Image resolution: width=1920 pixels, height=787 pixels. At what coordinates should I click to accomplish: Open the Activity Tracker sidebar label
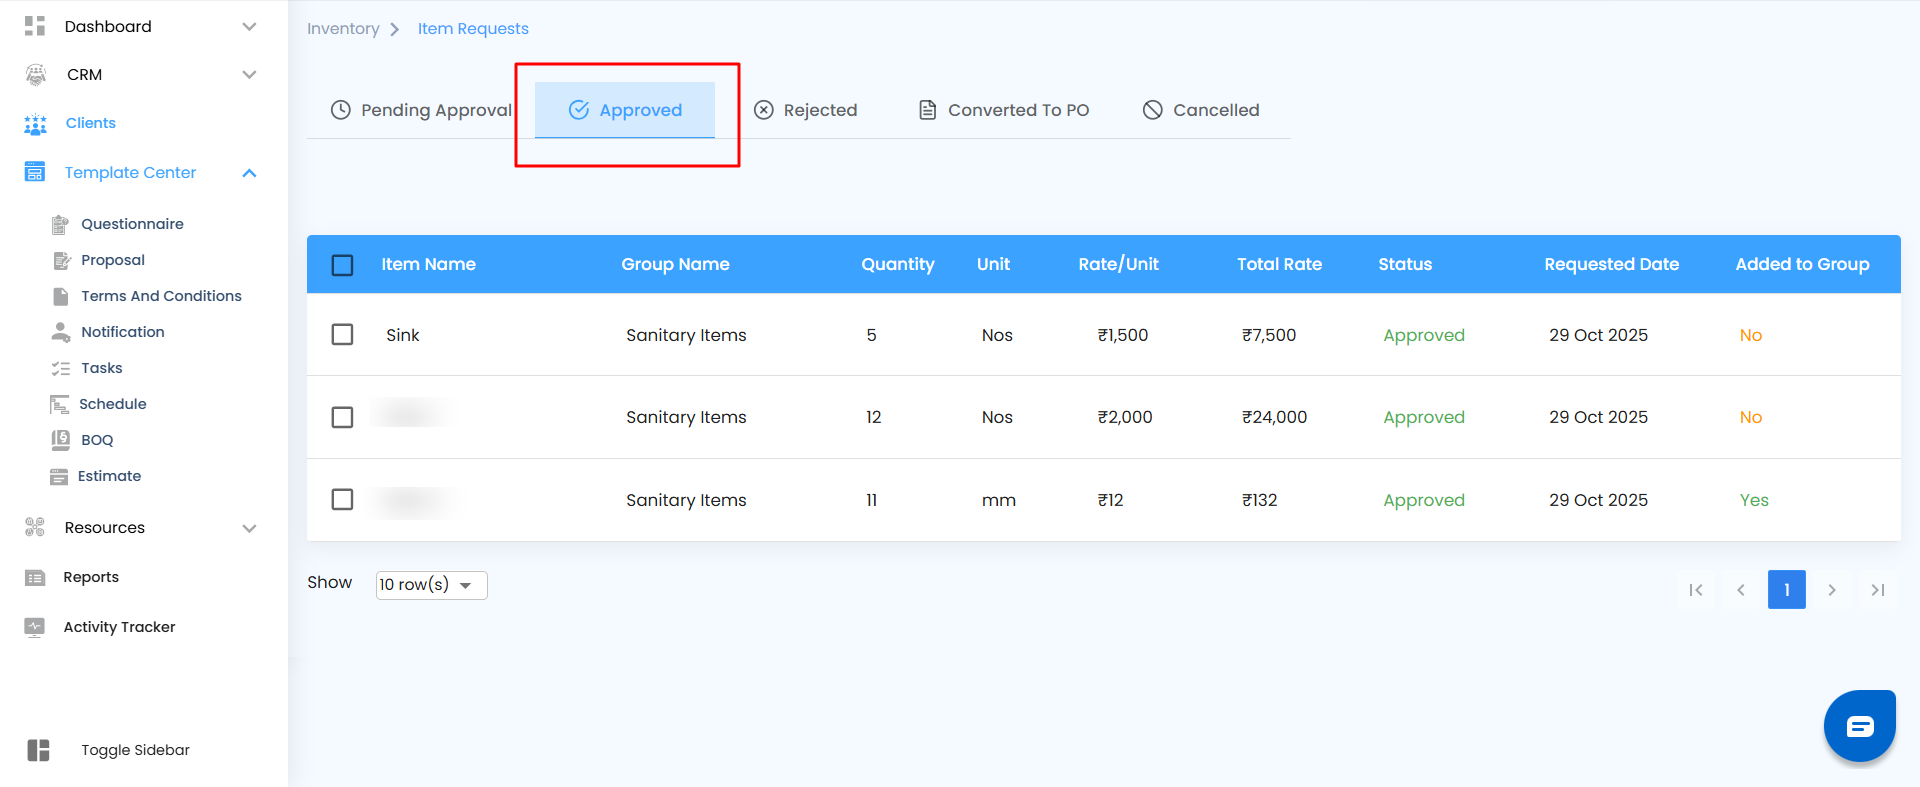119,627
